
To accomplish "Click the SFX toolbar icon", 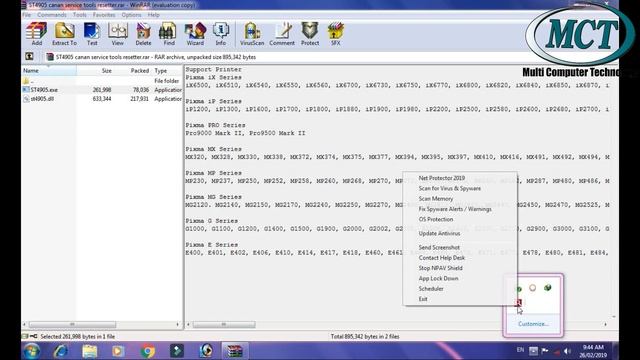I will pyautogui.click(x=336, y=34).
